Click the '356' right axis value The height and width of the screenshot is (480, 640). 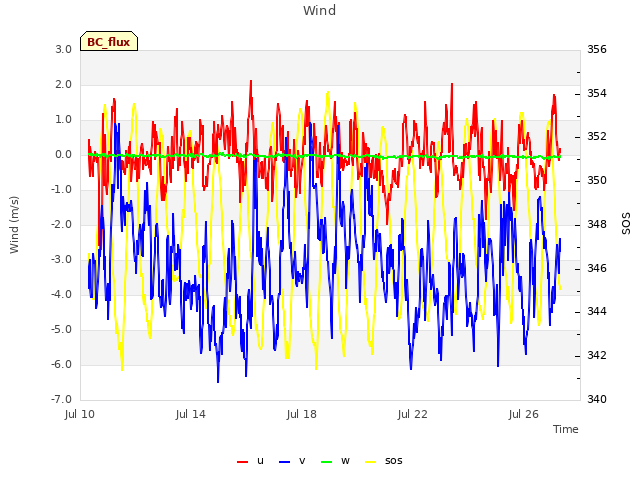[x=597, y=49]
